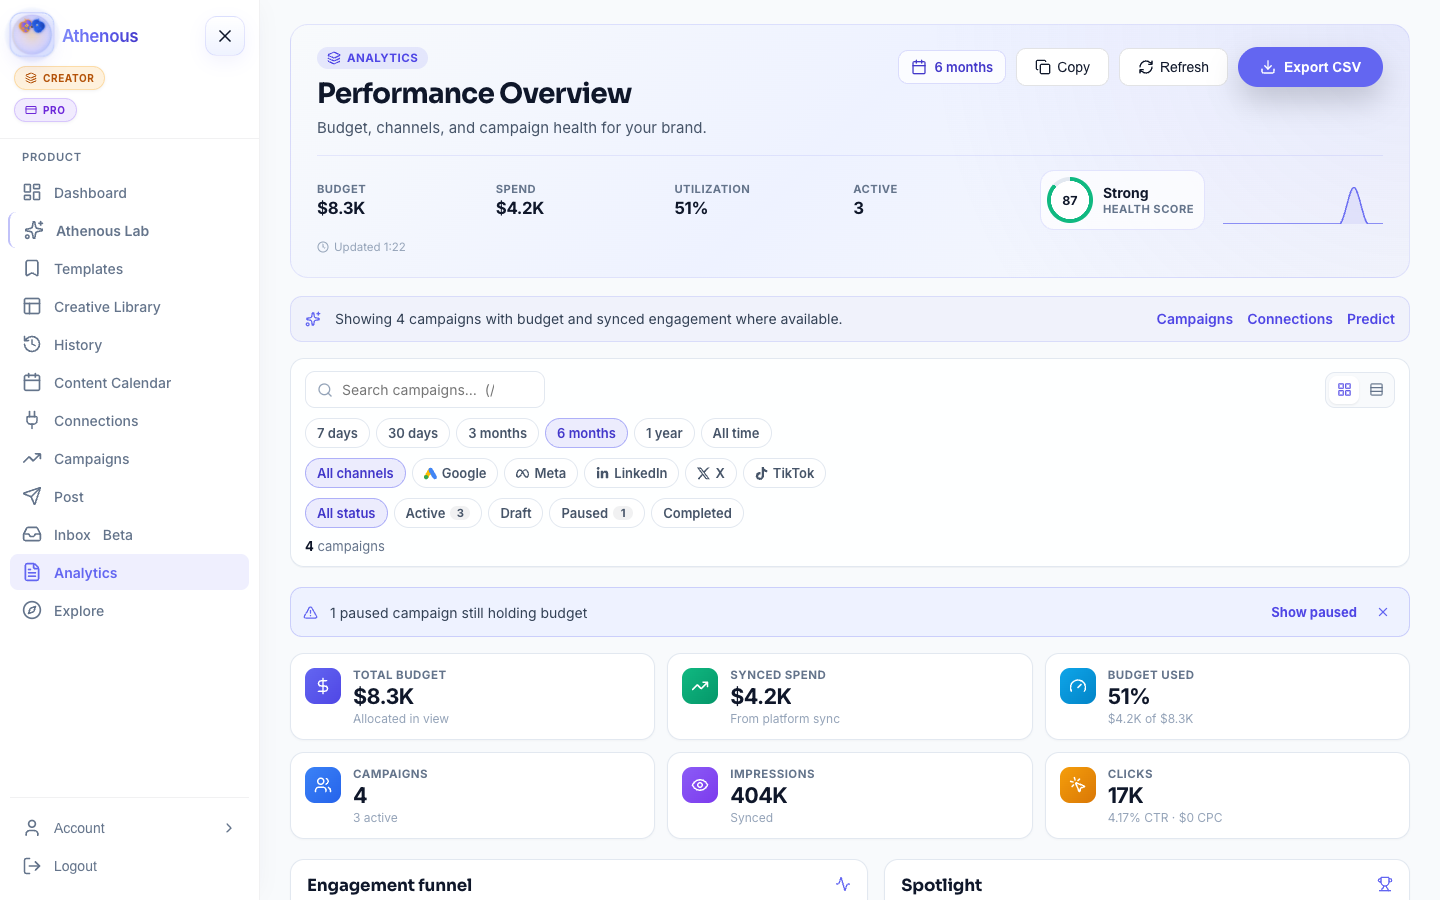Click the Impressions eye icon

pyautogui.click(x=700, y=785)
